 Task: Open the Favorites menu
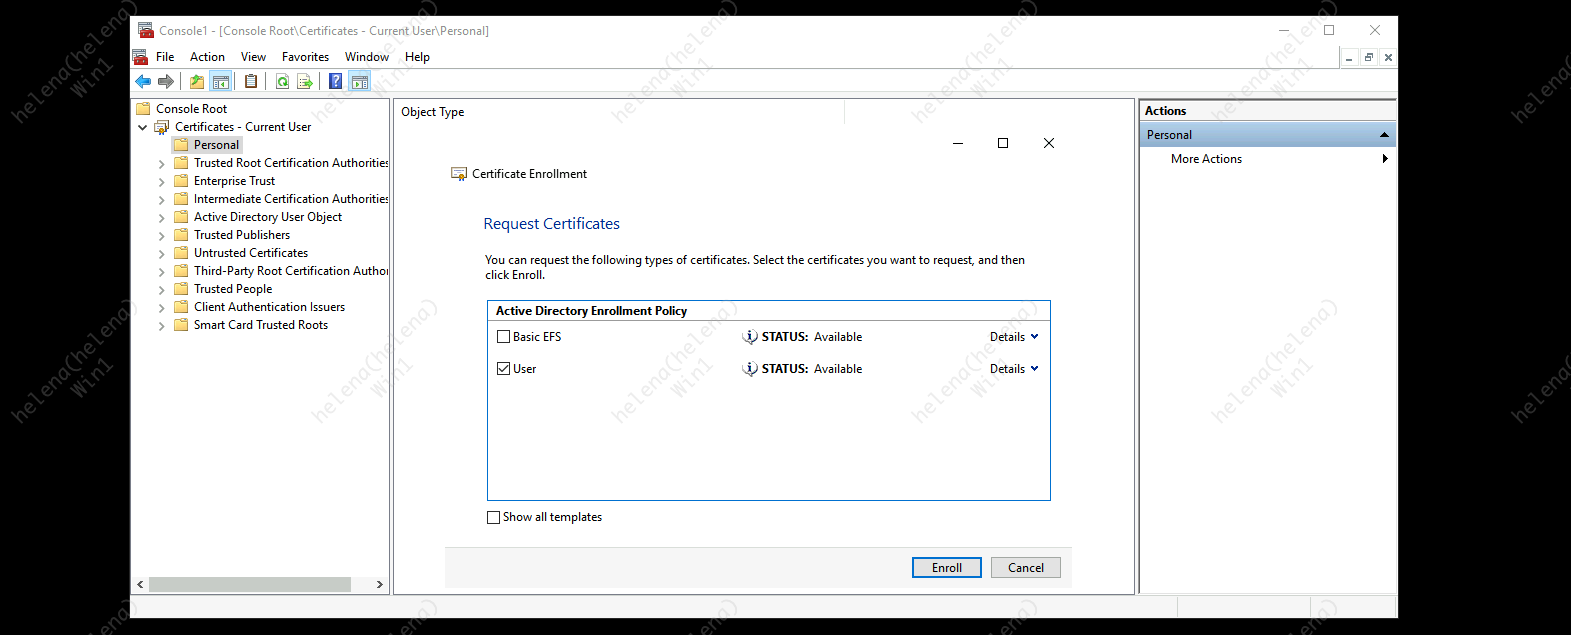305,57
